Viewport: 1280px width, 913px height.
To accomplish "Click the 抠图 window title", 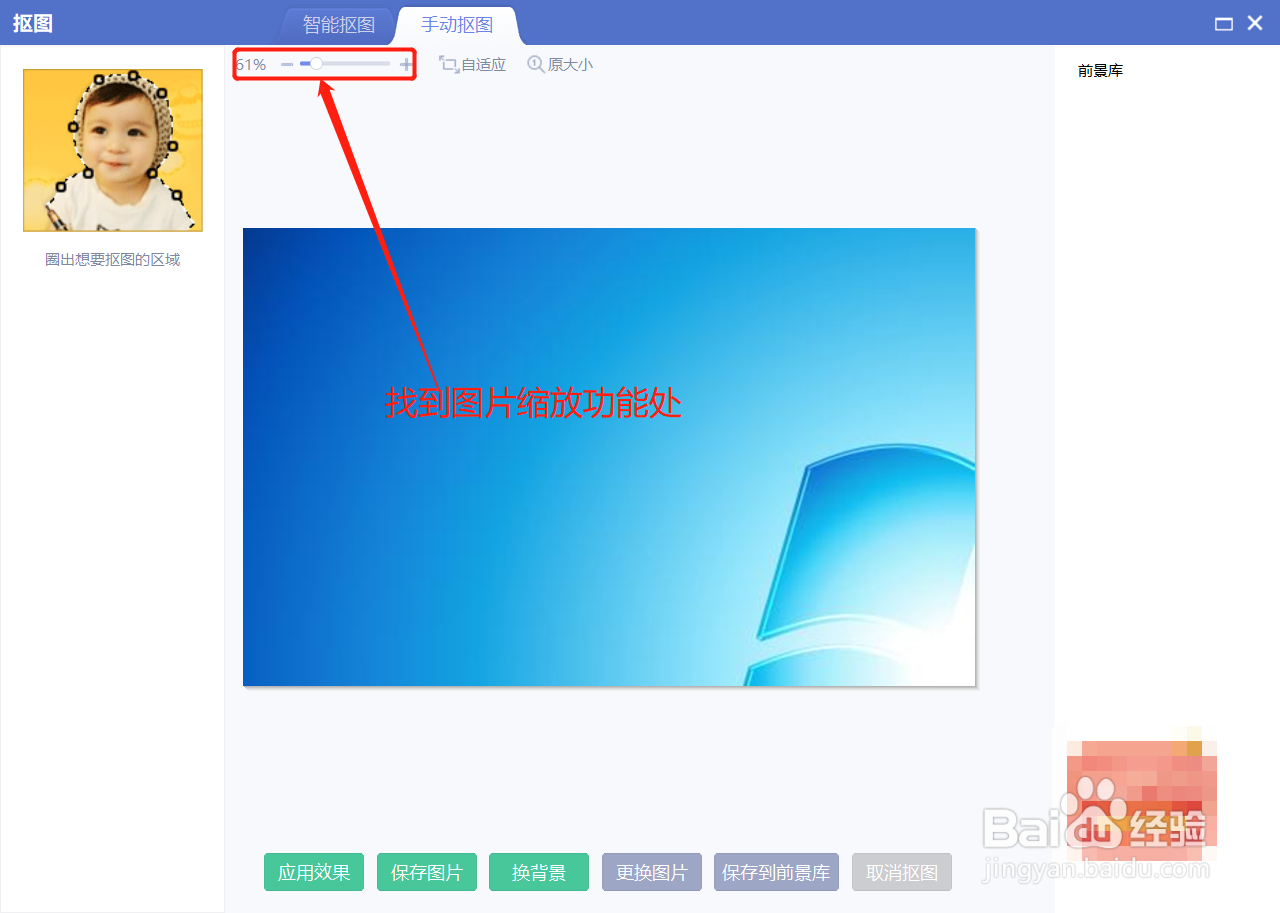I will coord(33,24).
